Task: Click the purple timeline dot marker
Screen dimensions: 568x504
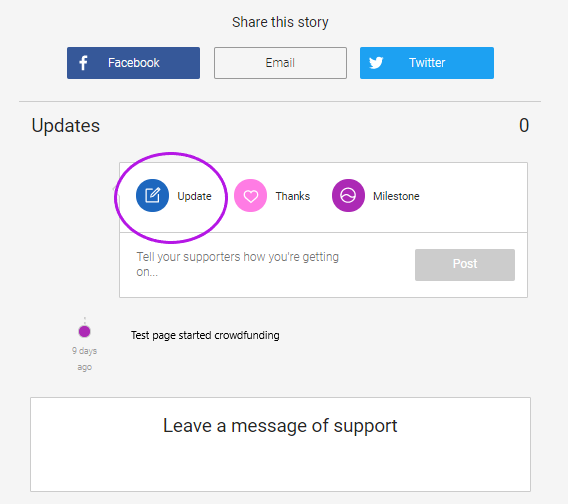Action: [x=84, y=331]
